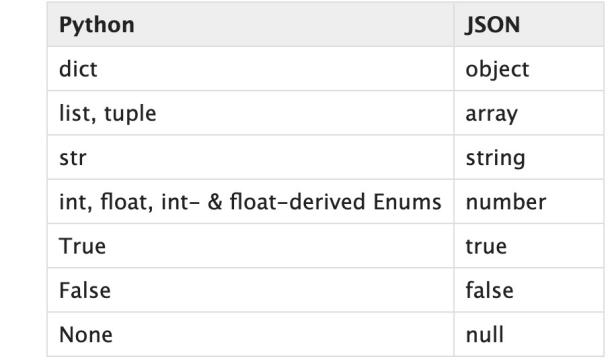Click the int, float, Enums cell
Screen dimensions: 612x361
251,202
